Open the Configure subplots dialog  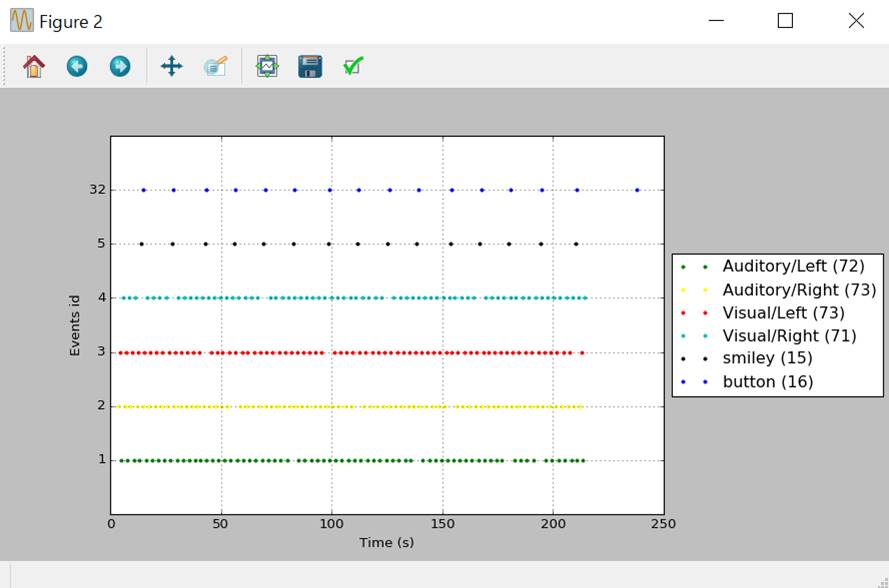pos(267,67)
